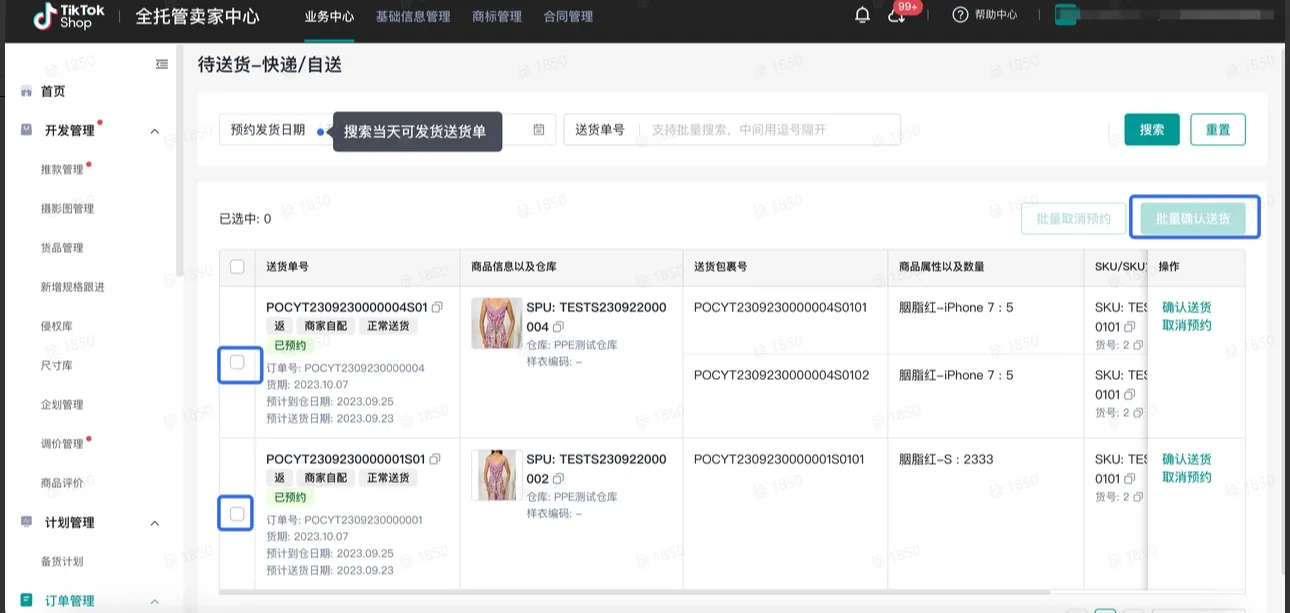Check the row for POCYT2309230000004S01
The height and width of the screenshot is (613, 1290).
[237, 362]
